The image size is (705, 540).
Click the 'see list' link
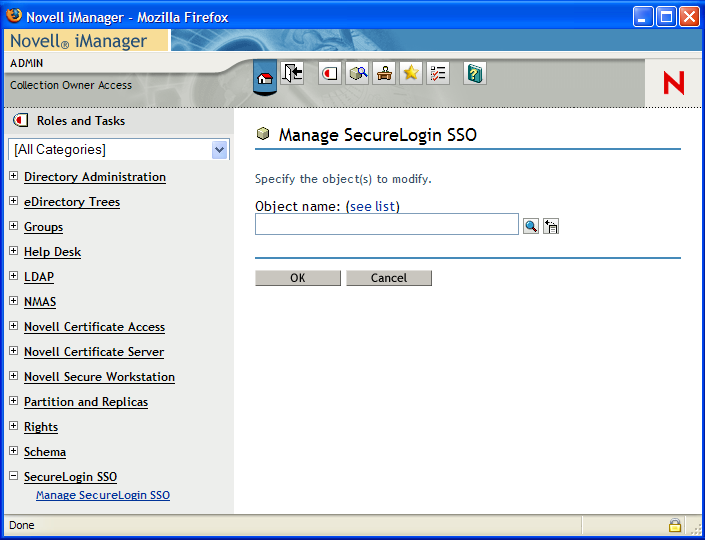[373, 206]
